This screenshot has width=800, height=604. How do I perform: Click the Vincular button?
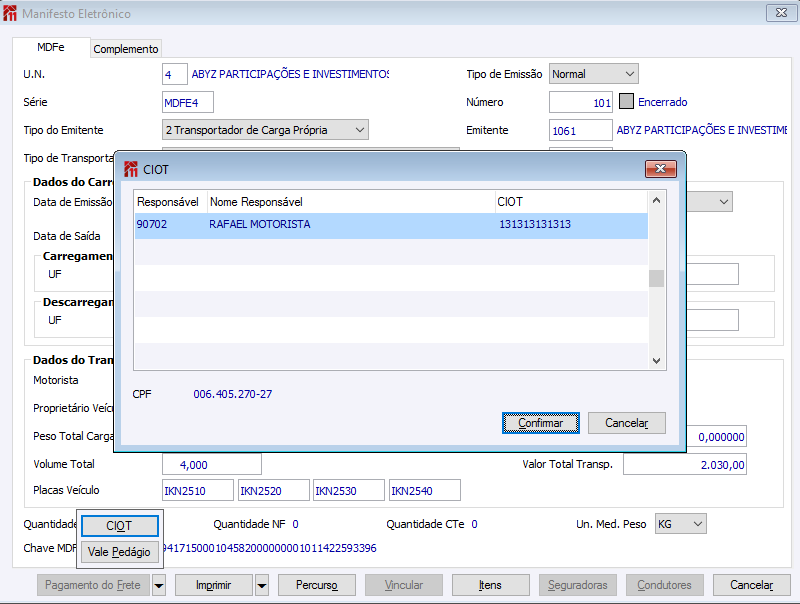404,585
